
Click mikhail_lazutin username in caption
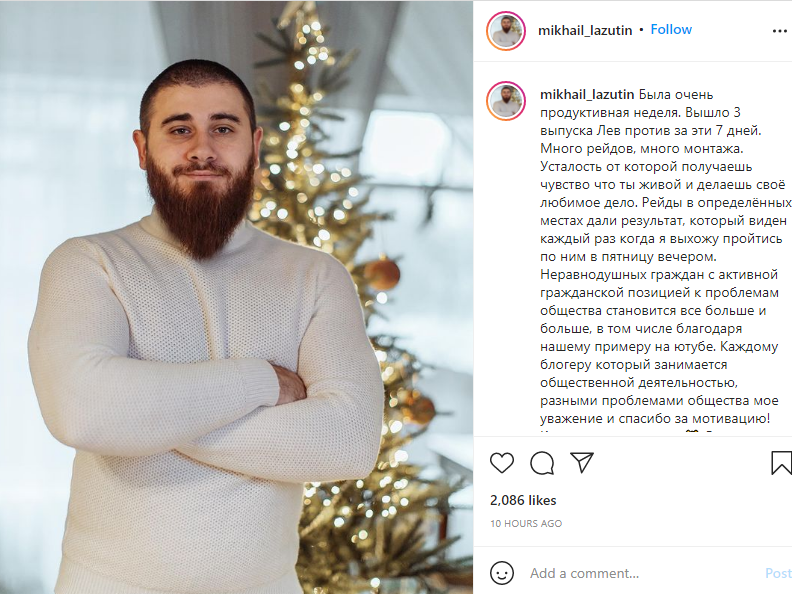587,94
